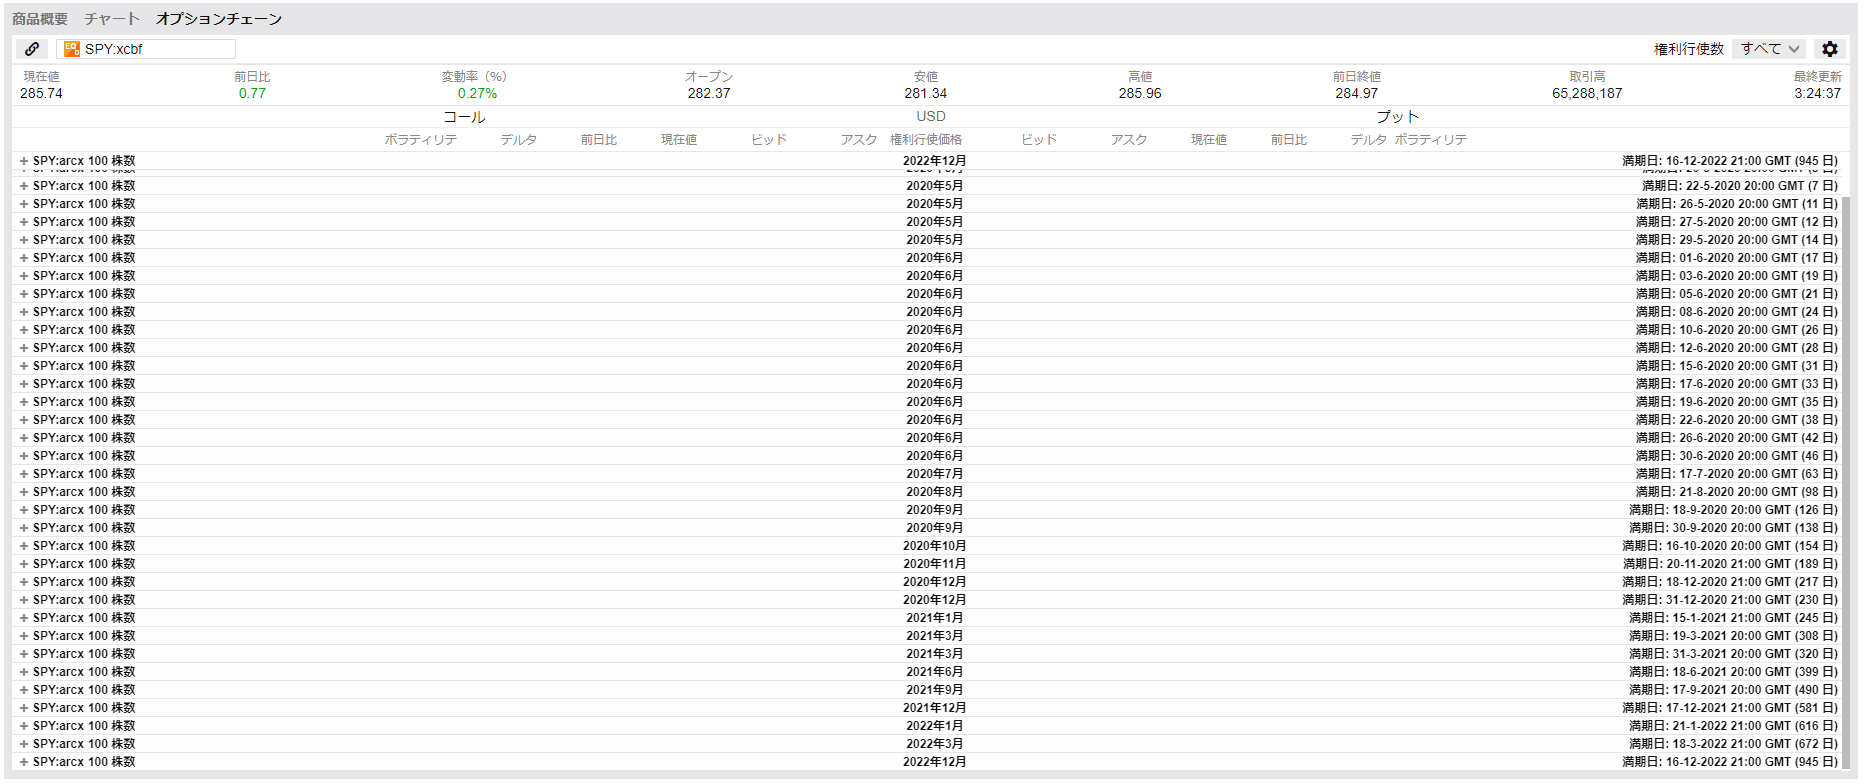Click the link chain icon
Viewport: 1866px width, 784px height.
[32, 49]
